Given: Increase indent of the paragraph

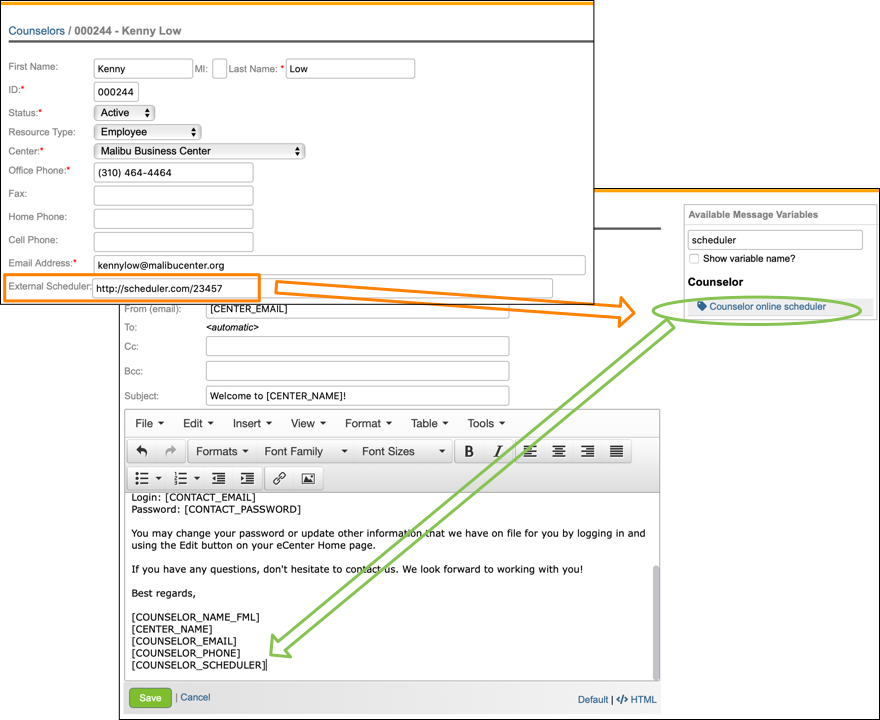Looking at the screenshot, I should tap(247, 479).
